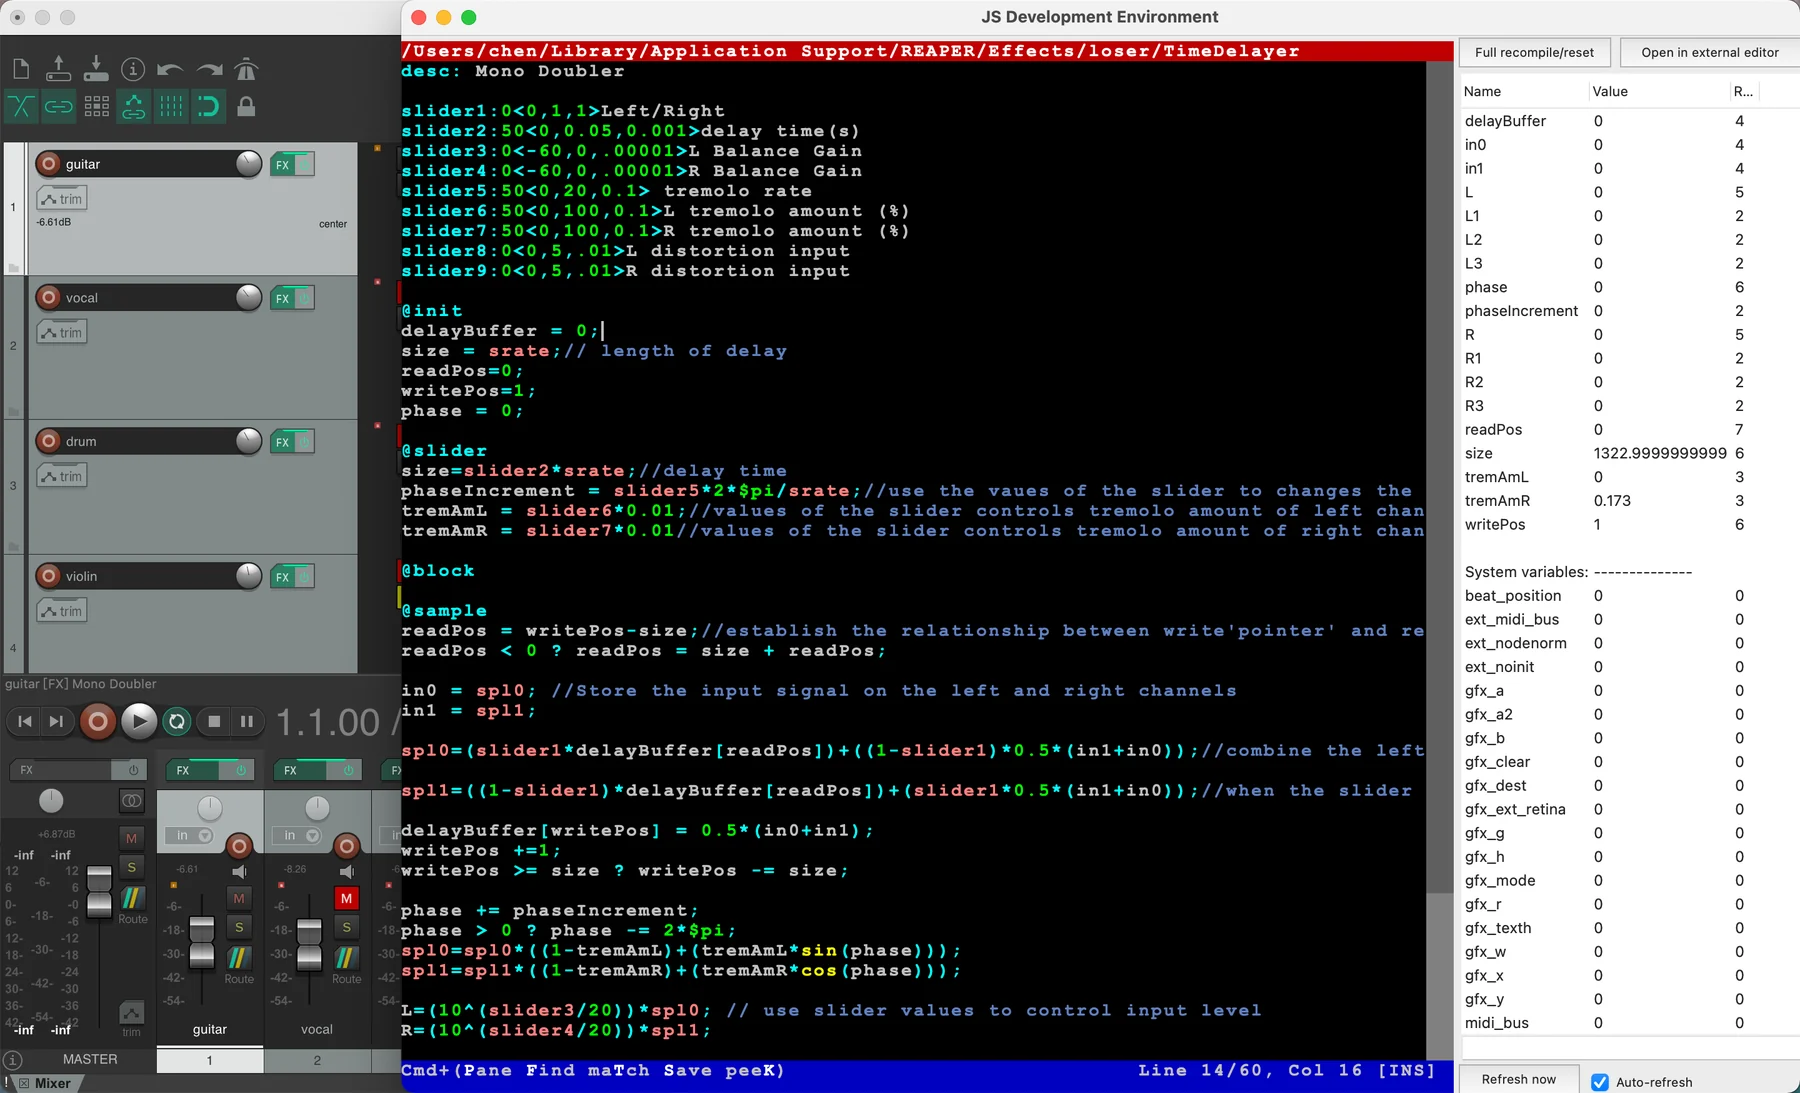Click the Open Project upload-arrow icon

click(58, 69)
